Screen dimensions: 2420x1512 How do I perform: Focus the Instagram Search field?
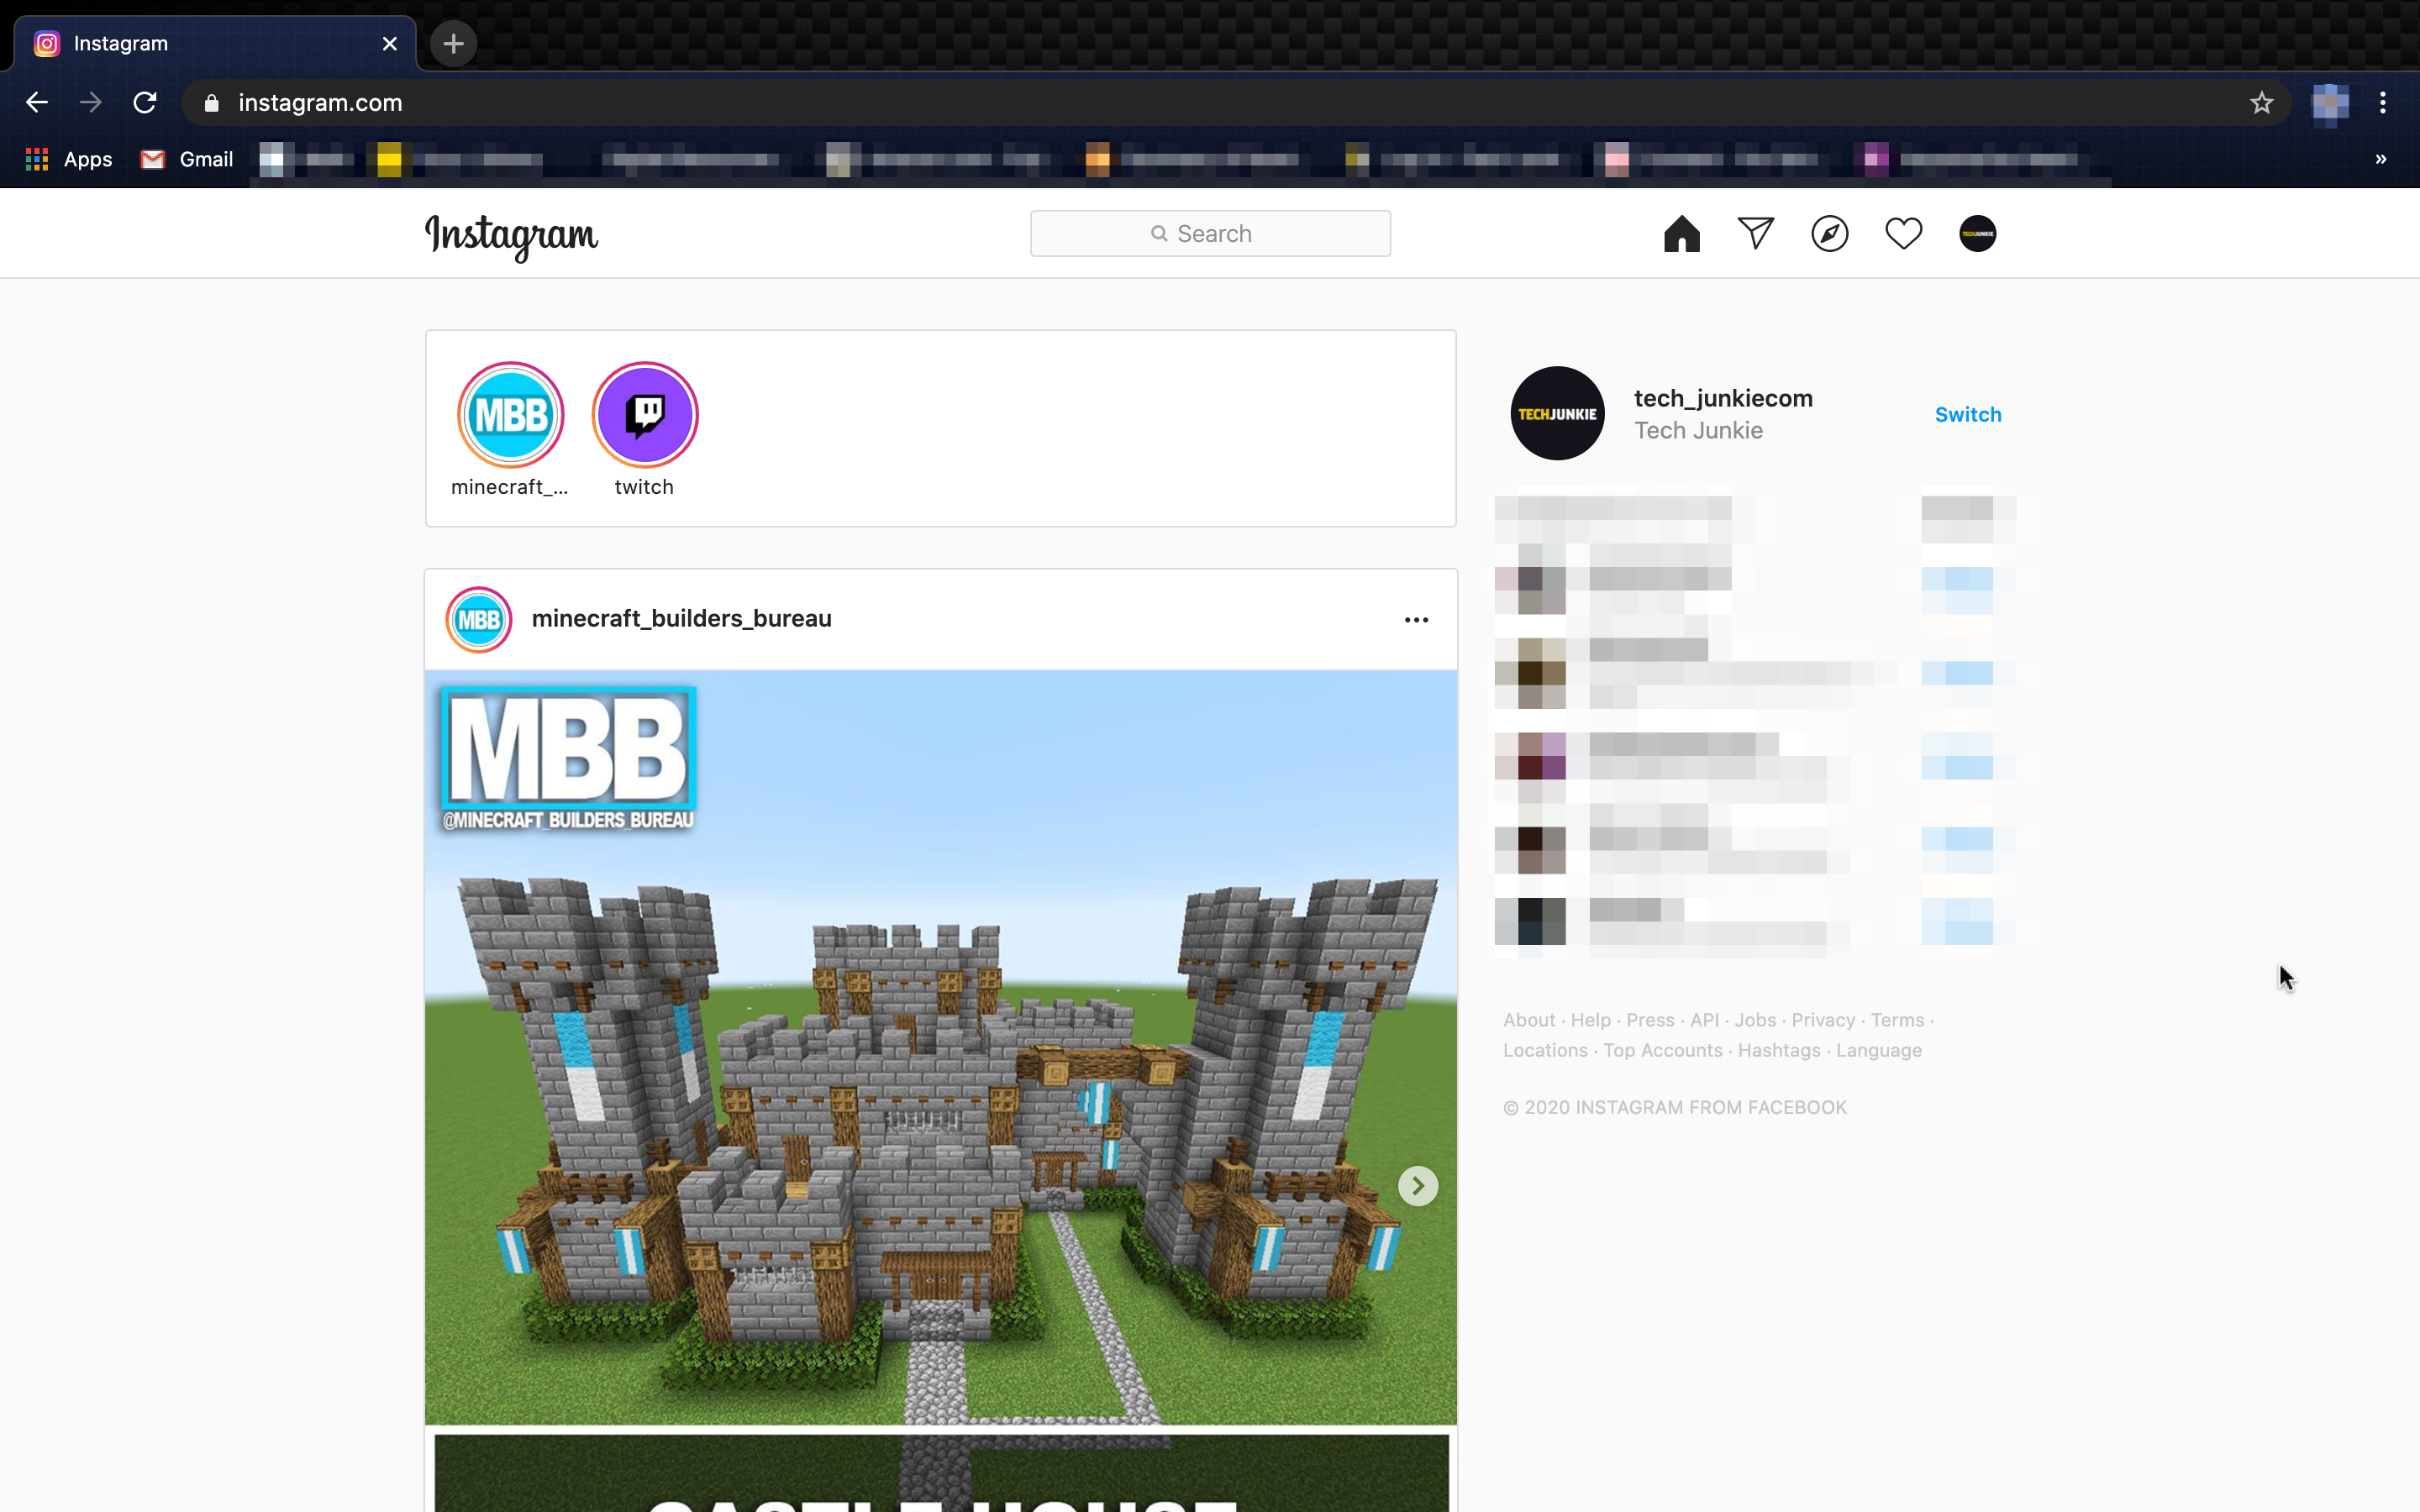(x=1210, y=233)
